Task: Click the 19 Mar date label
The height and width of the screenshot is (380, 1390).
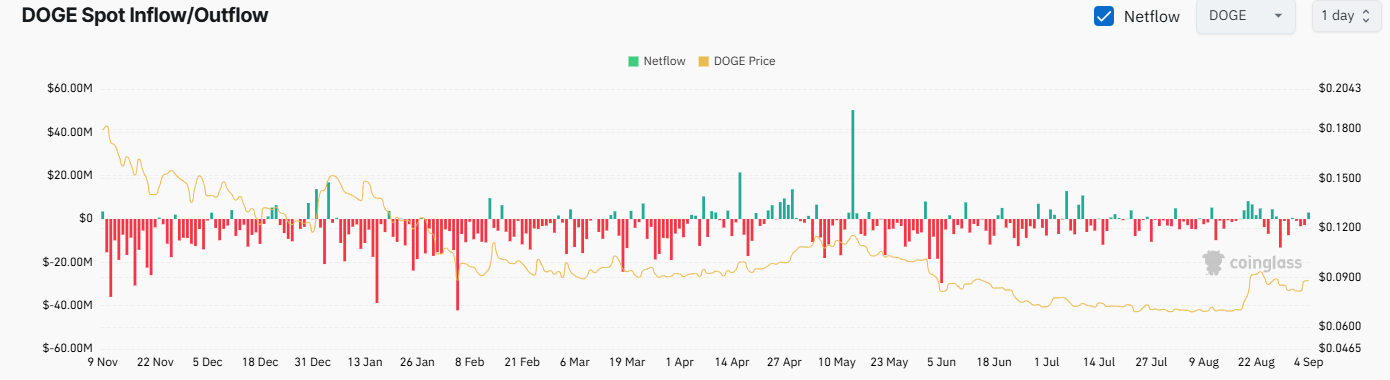Action: click(x=626, y=362)
